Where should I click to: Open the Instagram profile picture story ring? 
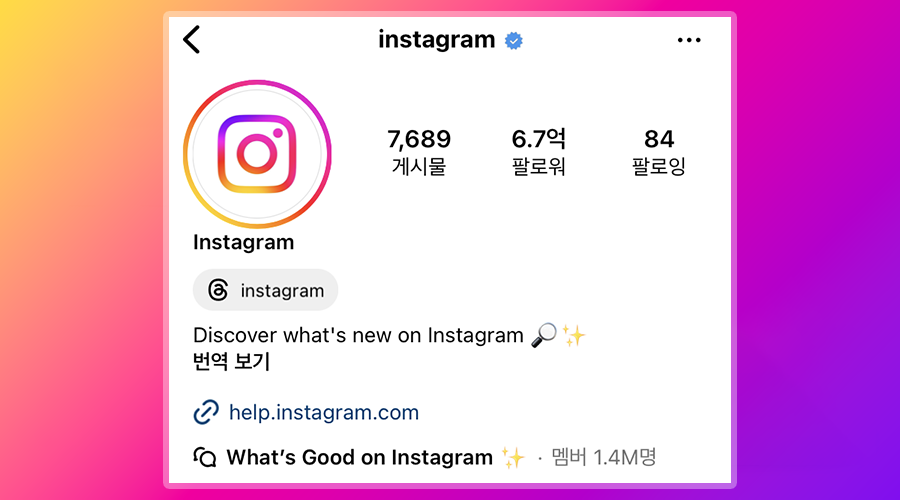click(257, 154)
